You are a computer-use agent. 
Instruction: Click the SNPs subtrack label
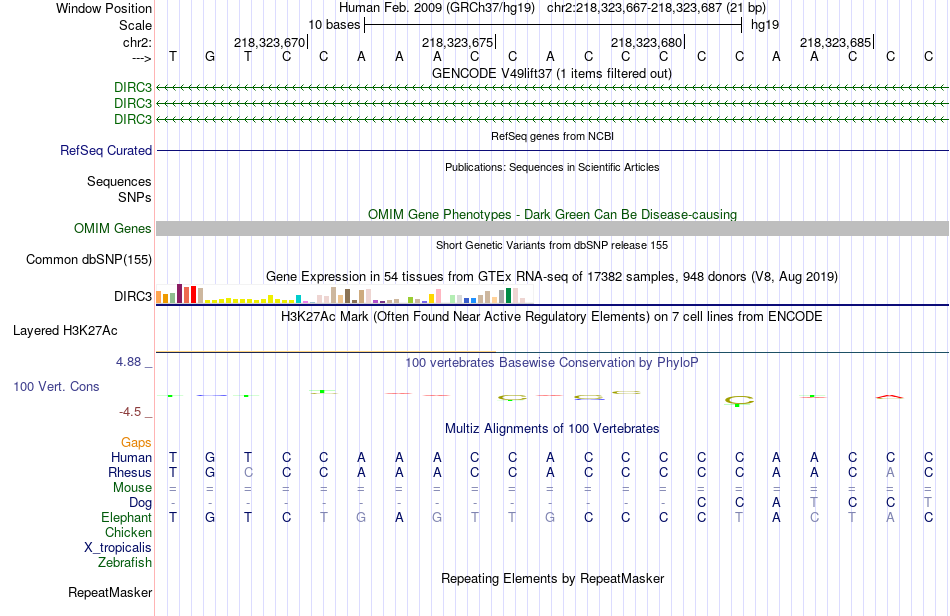[x=135, y=197]
